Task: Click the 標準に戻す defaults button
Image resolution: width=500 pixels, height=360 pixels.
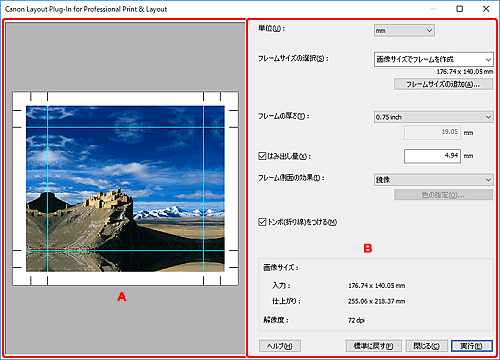Action: (373, 346)
